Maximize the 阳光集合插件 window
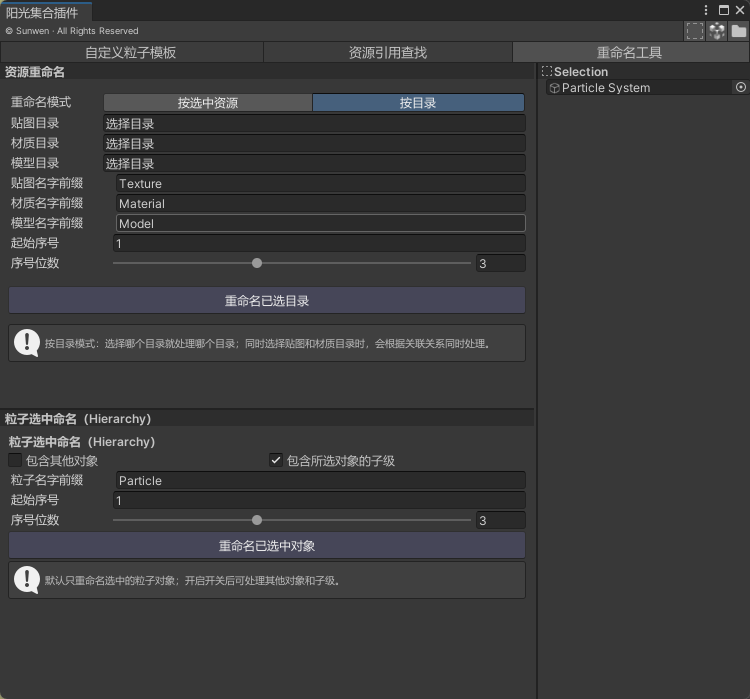Image resolution: width=750 pixels, height=699 pixels. coord(724,10)
